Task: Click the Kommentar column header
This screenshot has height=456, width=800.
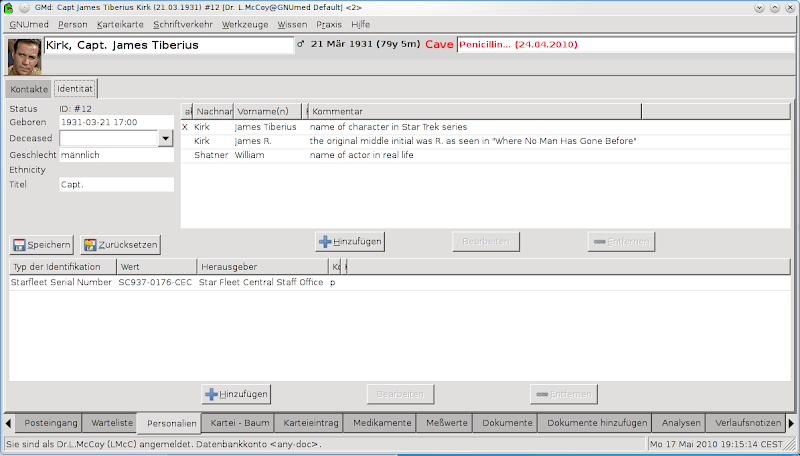Action: pyautogui.click(x=474, y=111)
